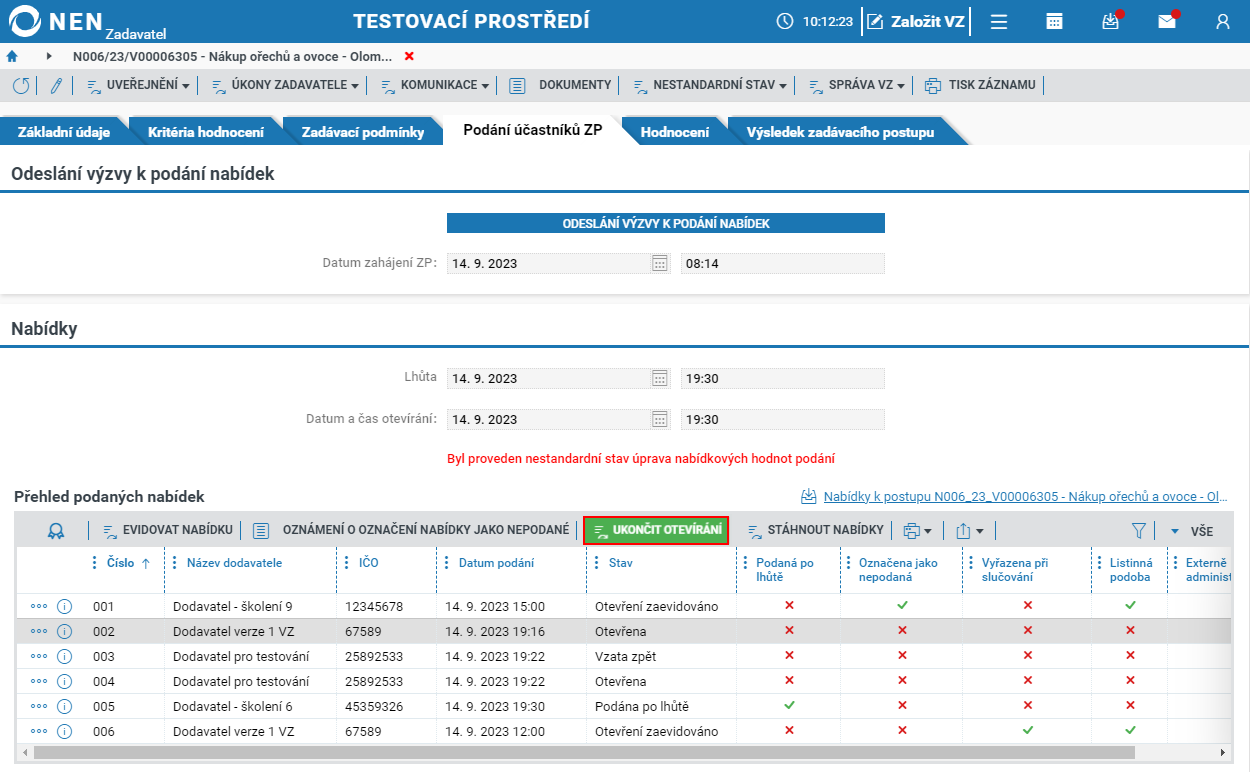Open row actions dots for offer 001

[39, 606]
